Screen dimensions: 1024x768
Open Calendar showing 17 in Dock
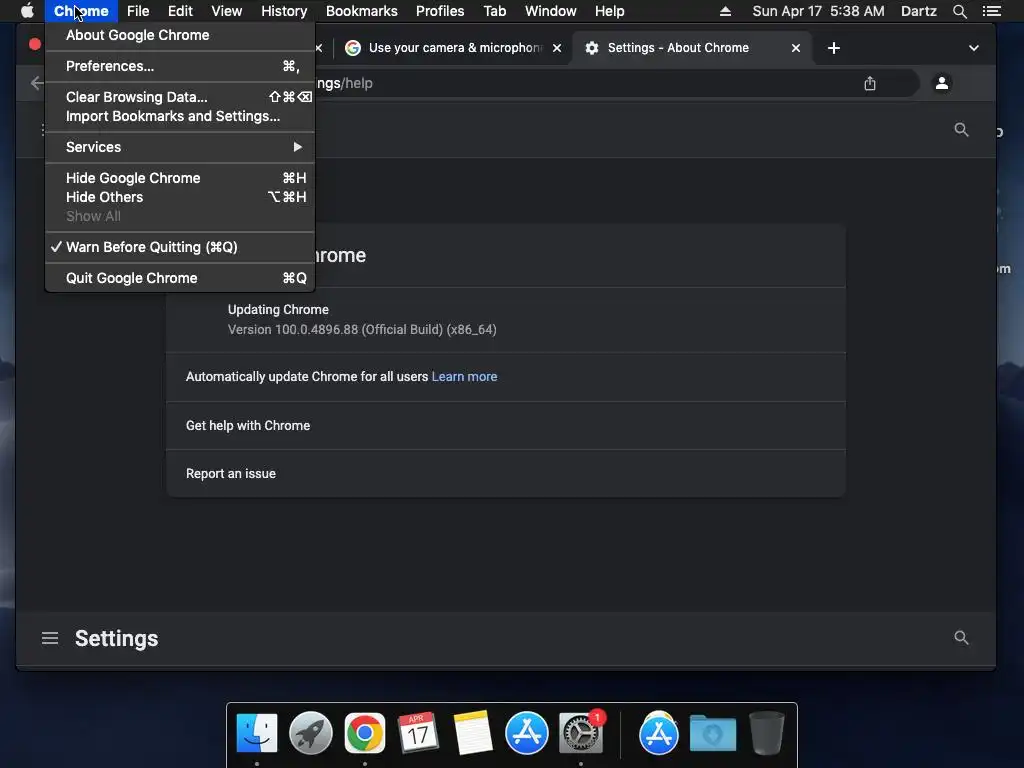coord(419,733)
